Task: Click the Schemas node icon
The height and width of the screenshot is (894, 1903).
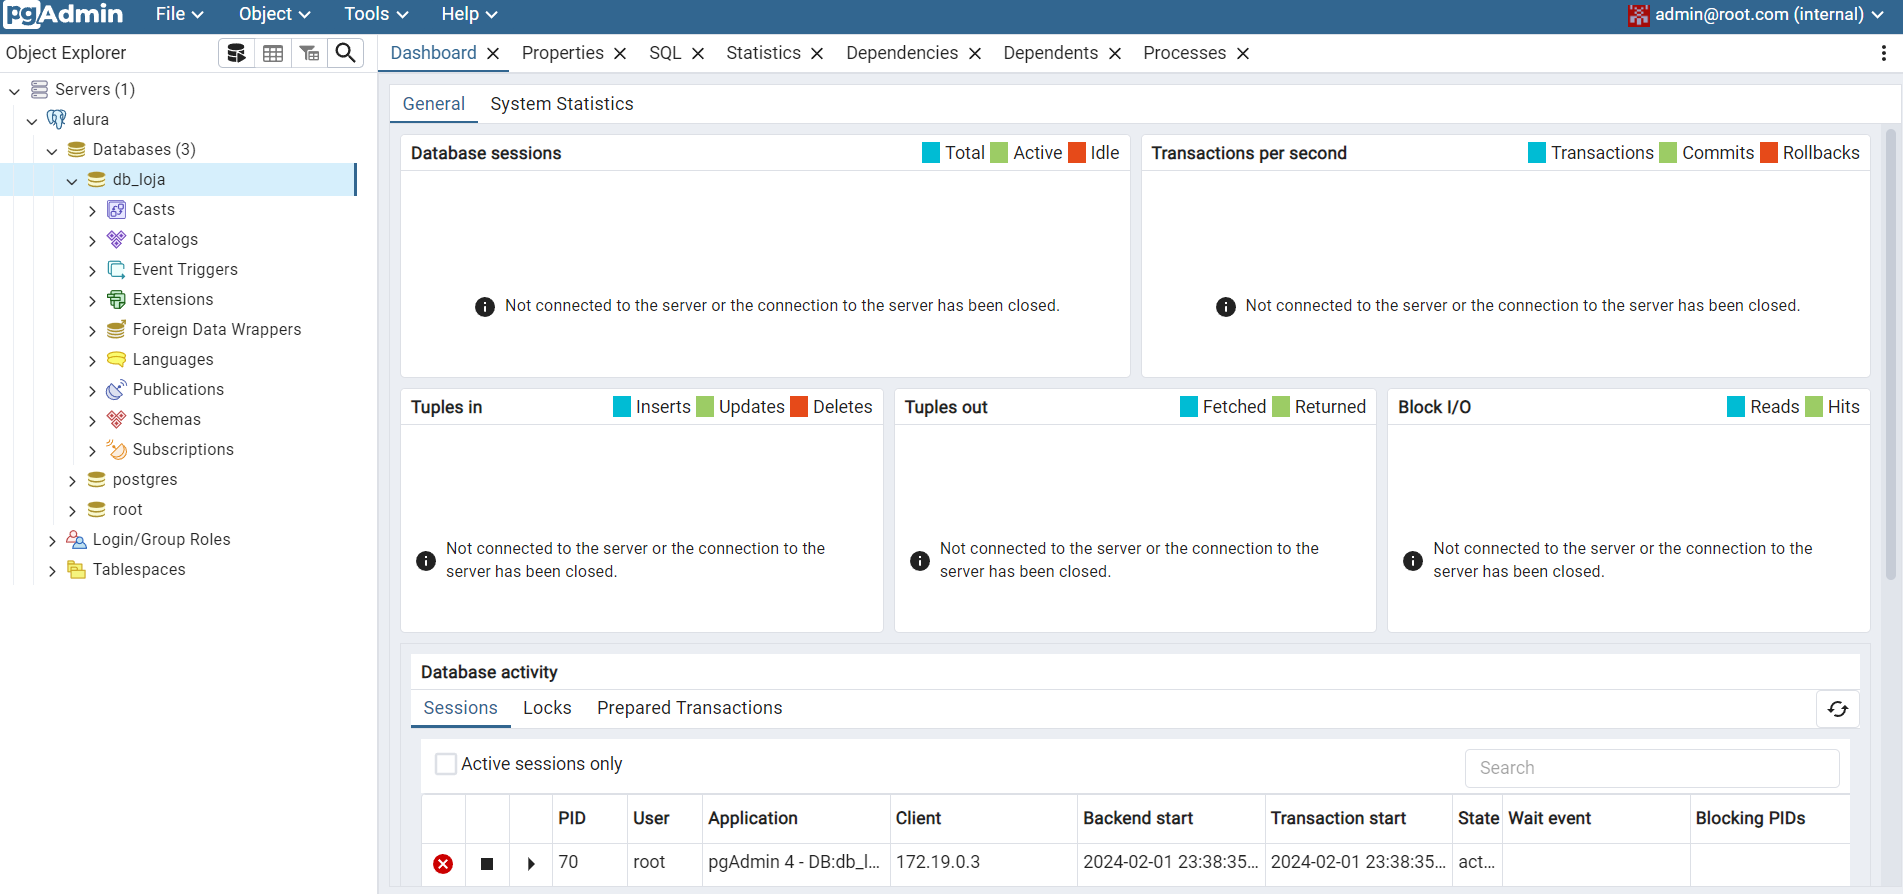Action: (x=116, y=420)
